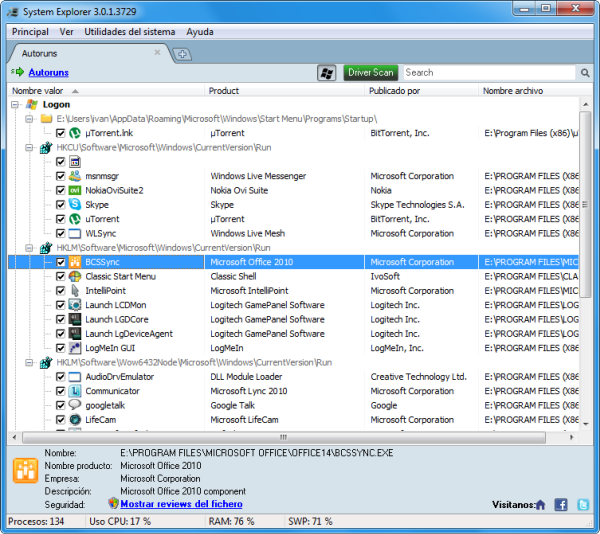Click the Skype row icon
The image size is (600, 534).
[x=75, y=204]
